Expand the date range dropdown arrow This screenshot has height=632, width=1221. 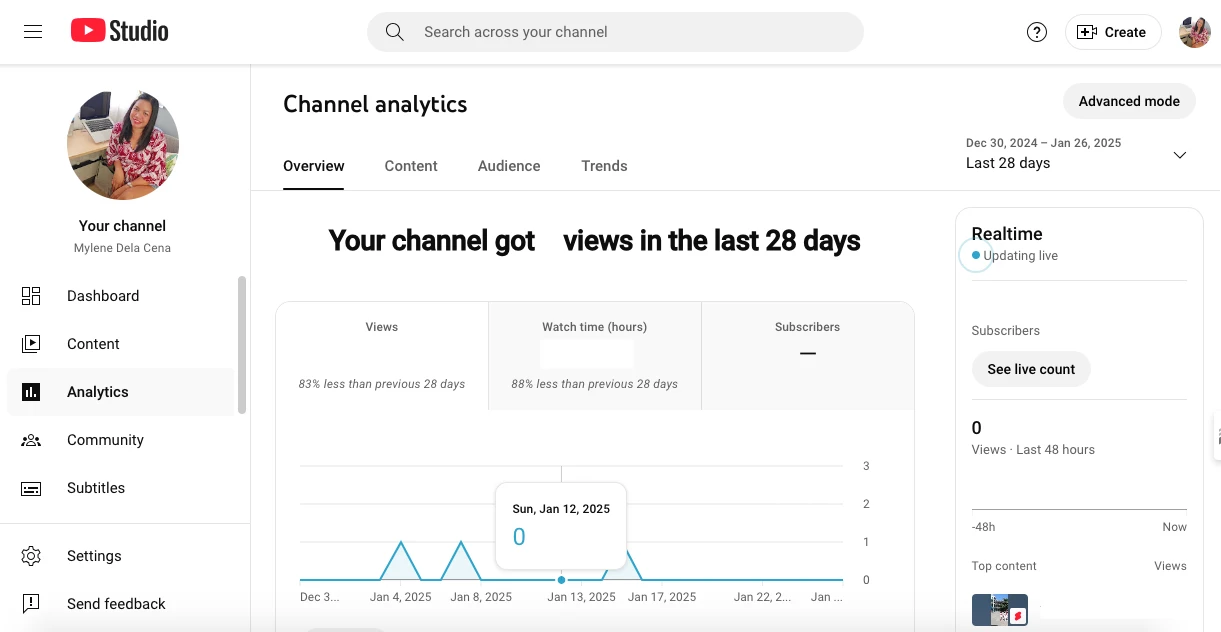tap(1180, 155)
